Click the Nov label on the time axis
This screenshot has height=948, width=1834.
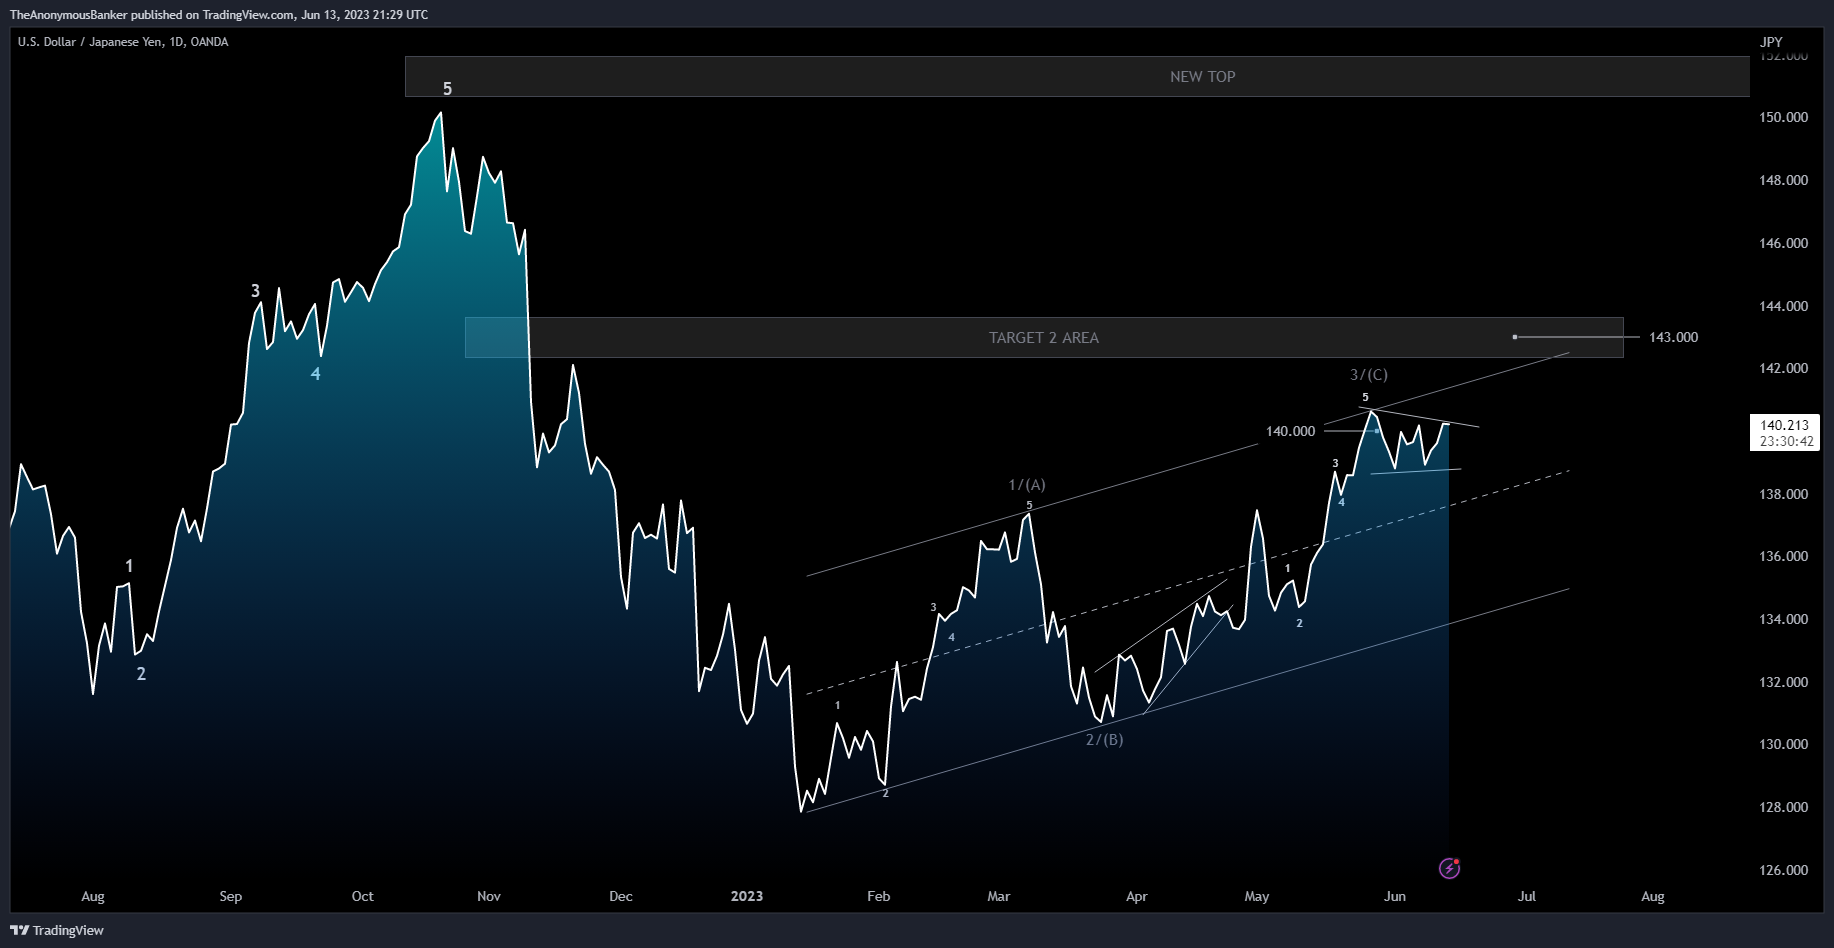click(x=489, y=896)
